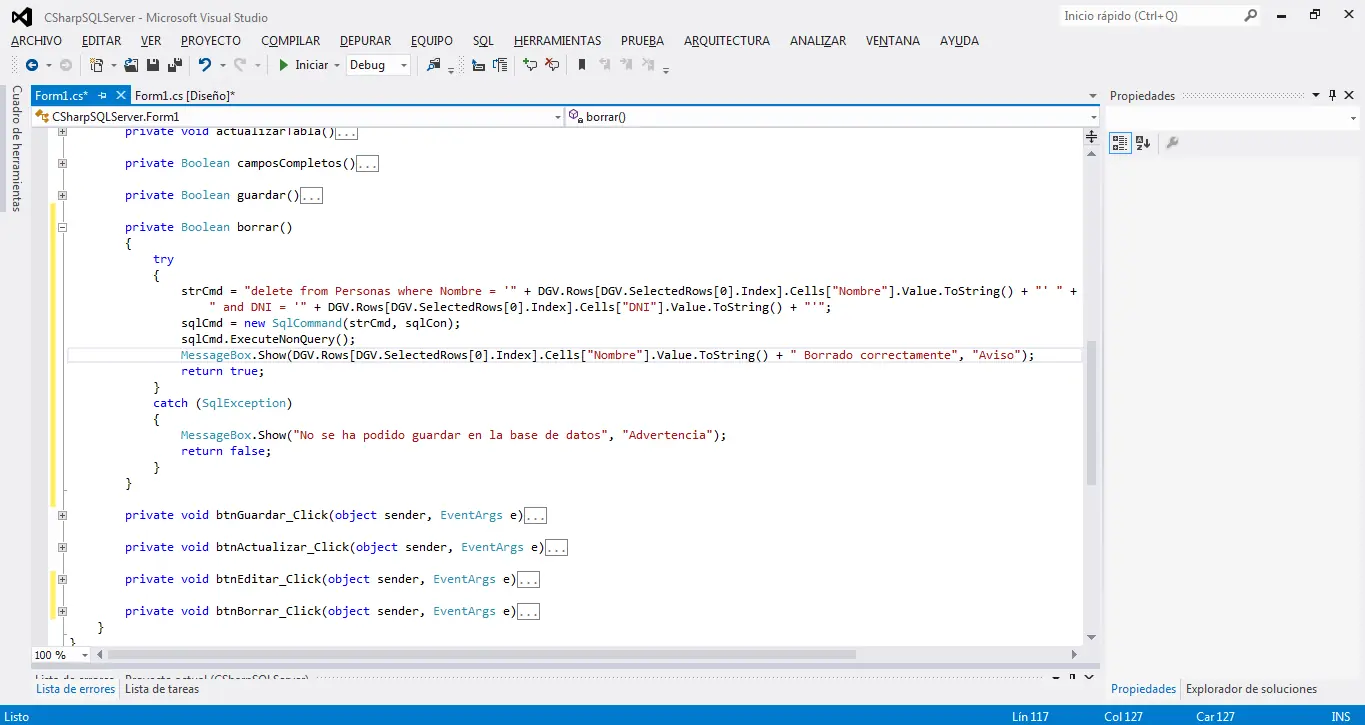This screenshot has width=1365, height=725.
Task: Open the borrar() member dropdown
Action: point(1093,117)
